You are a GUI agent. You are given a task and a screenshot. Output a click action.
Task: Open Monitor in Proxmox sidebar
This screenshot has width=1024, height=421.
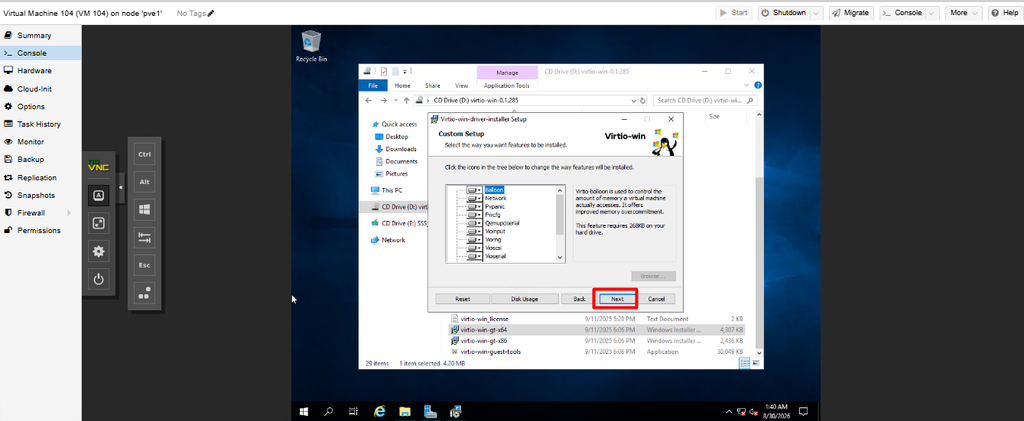40,142
